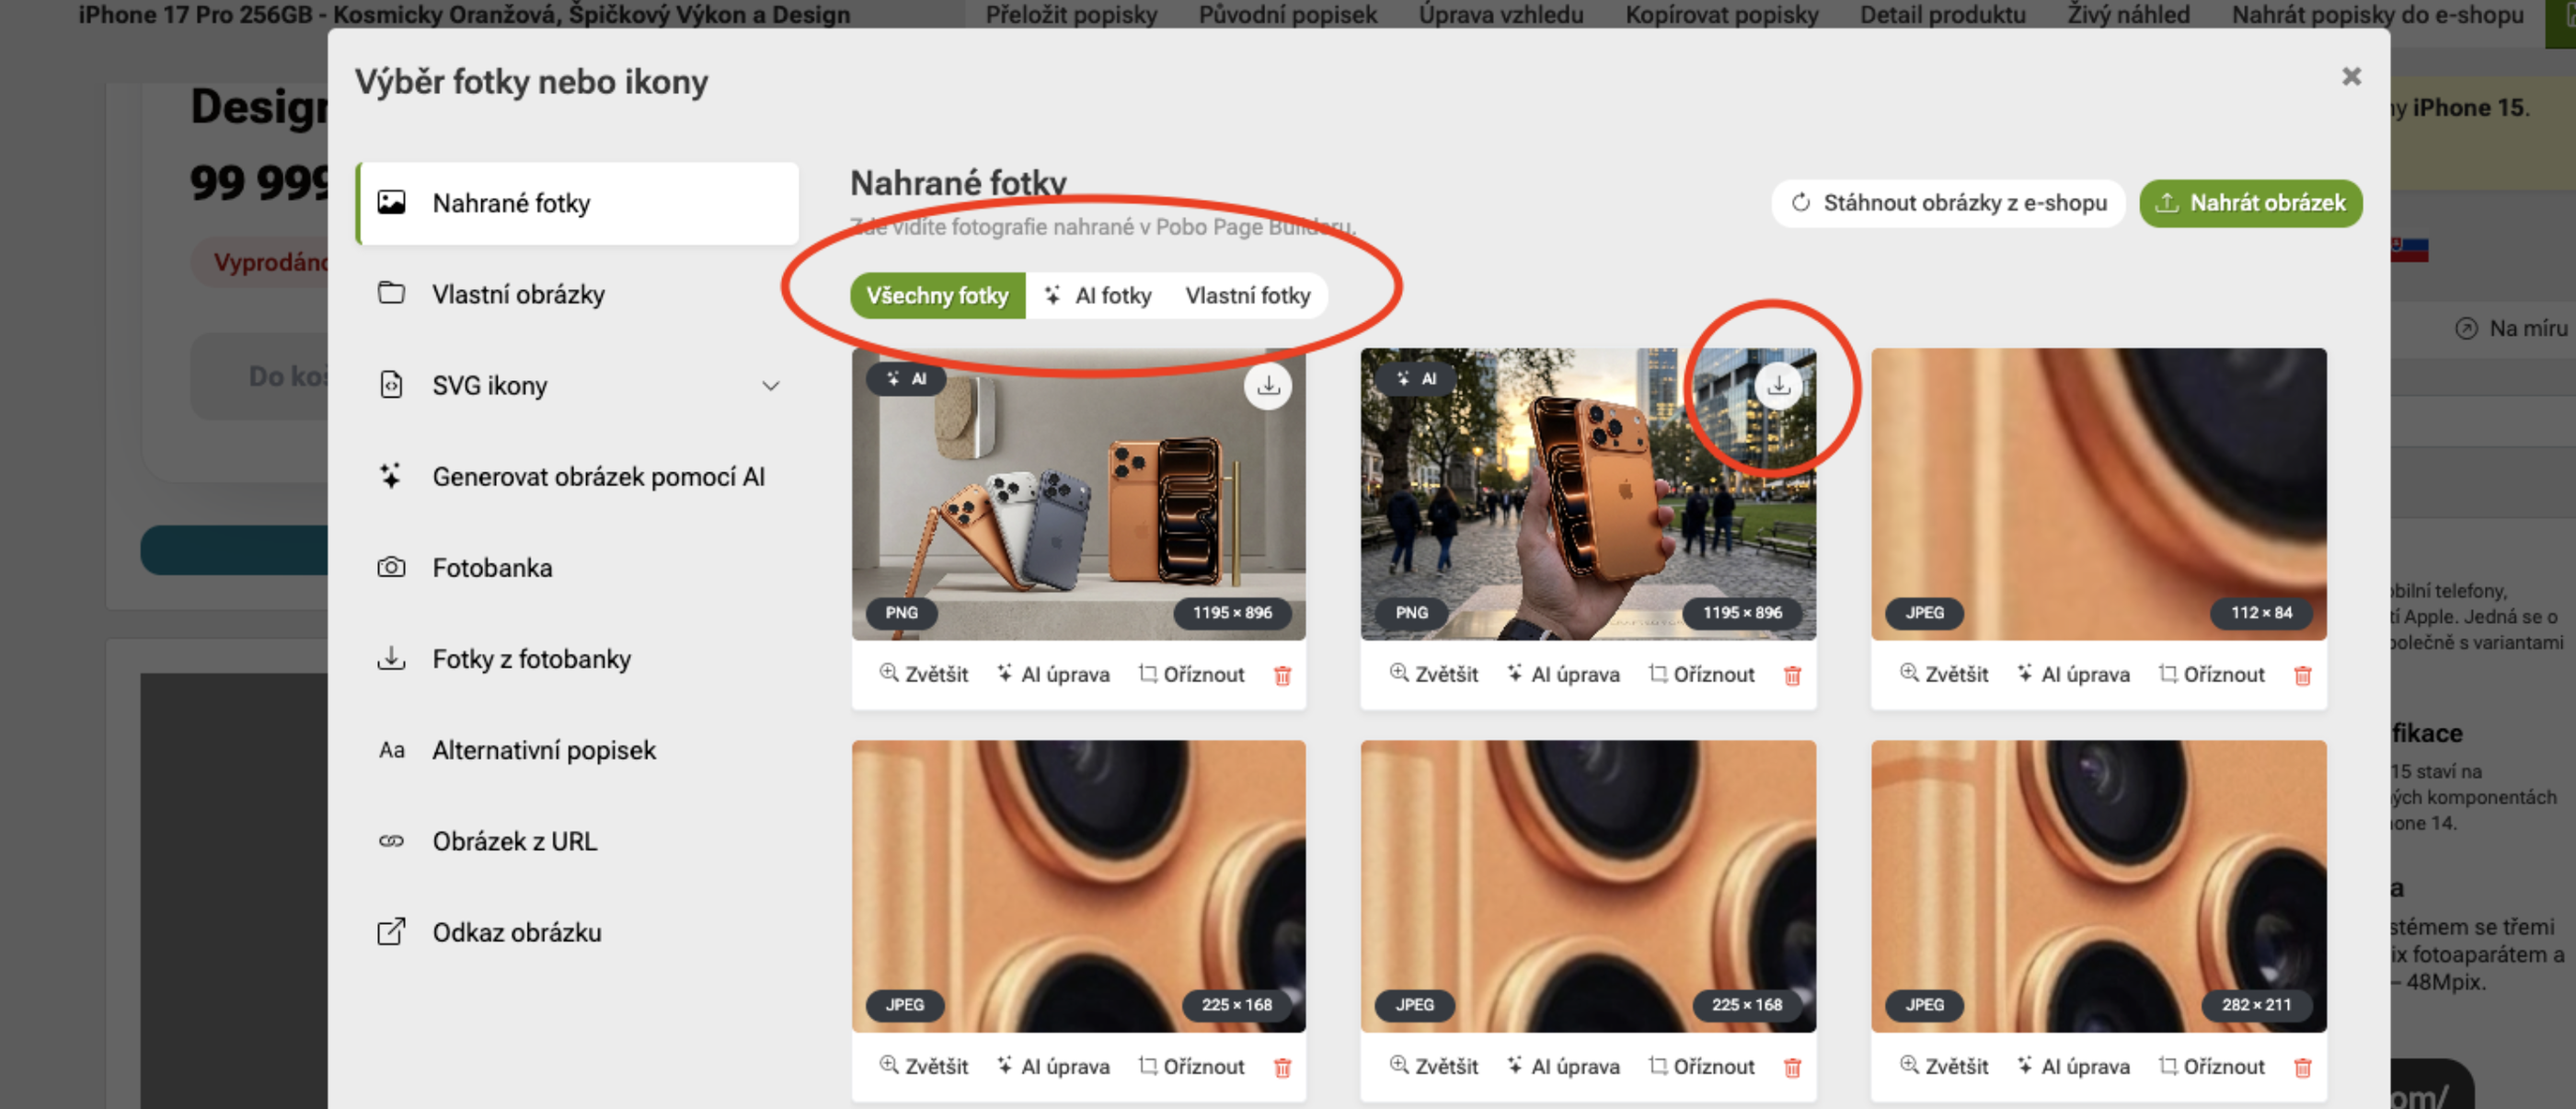The height and width of the screenshot is (1109, 2576).
Task: Click the Na míru option behind the dialog
Action: [2511, 328]
